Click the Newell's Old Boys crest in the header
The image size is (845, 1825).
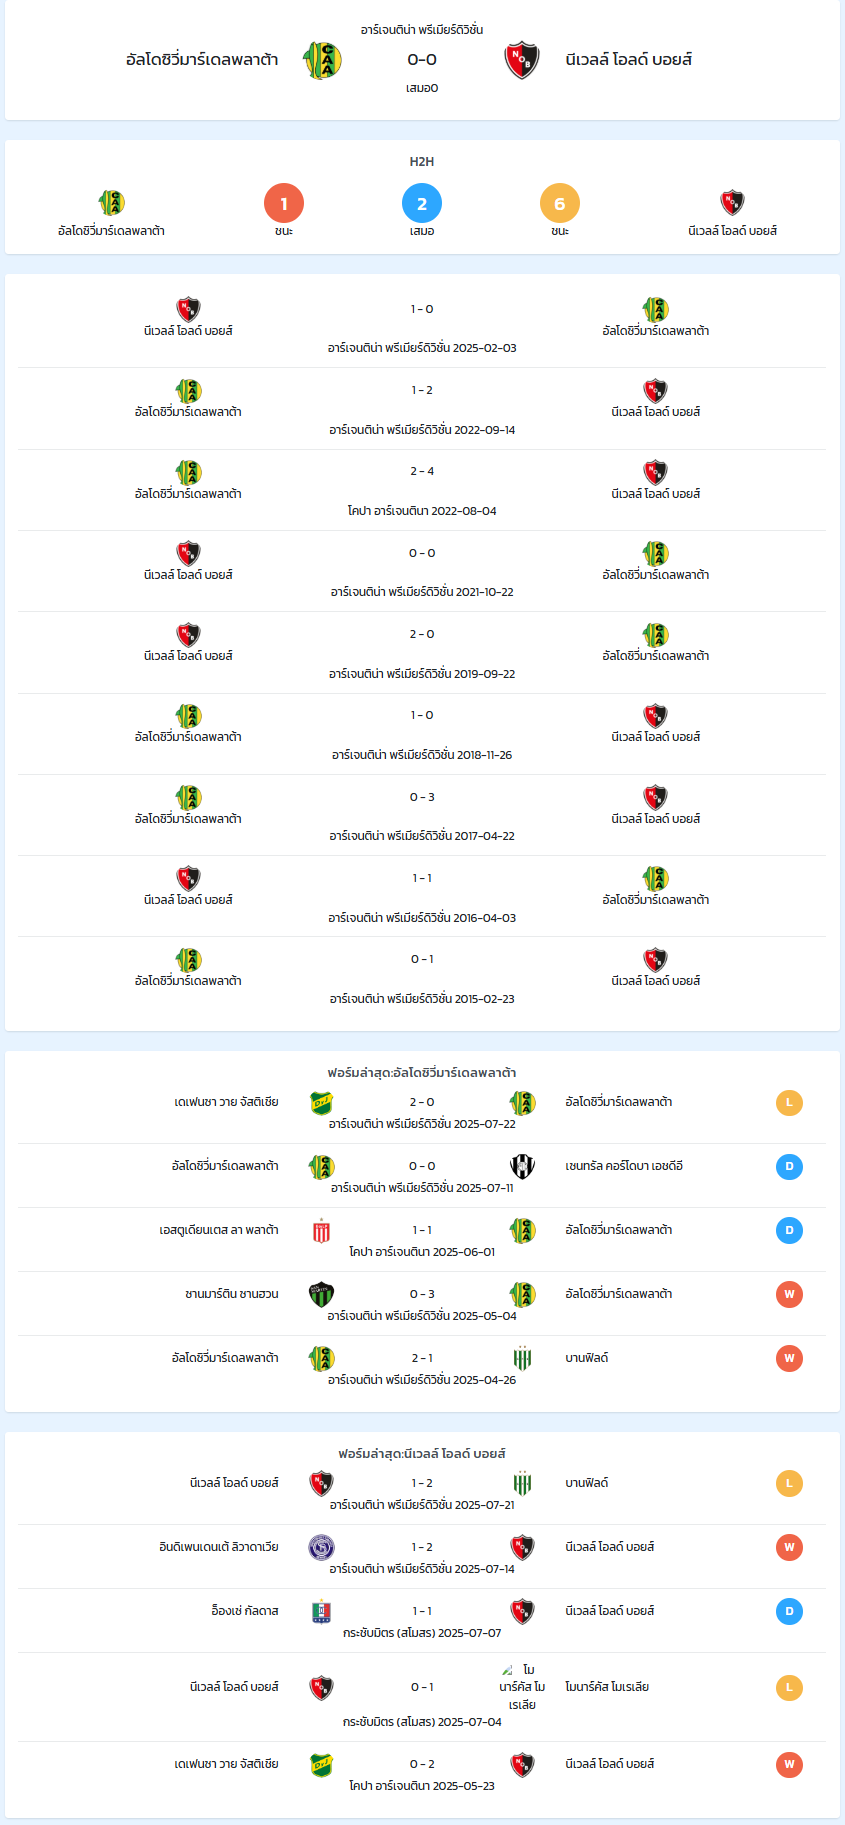(x=522, y=60)
